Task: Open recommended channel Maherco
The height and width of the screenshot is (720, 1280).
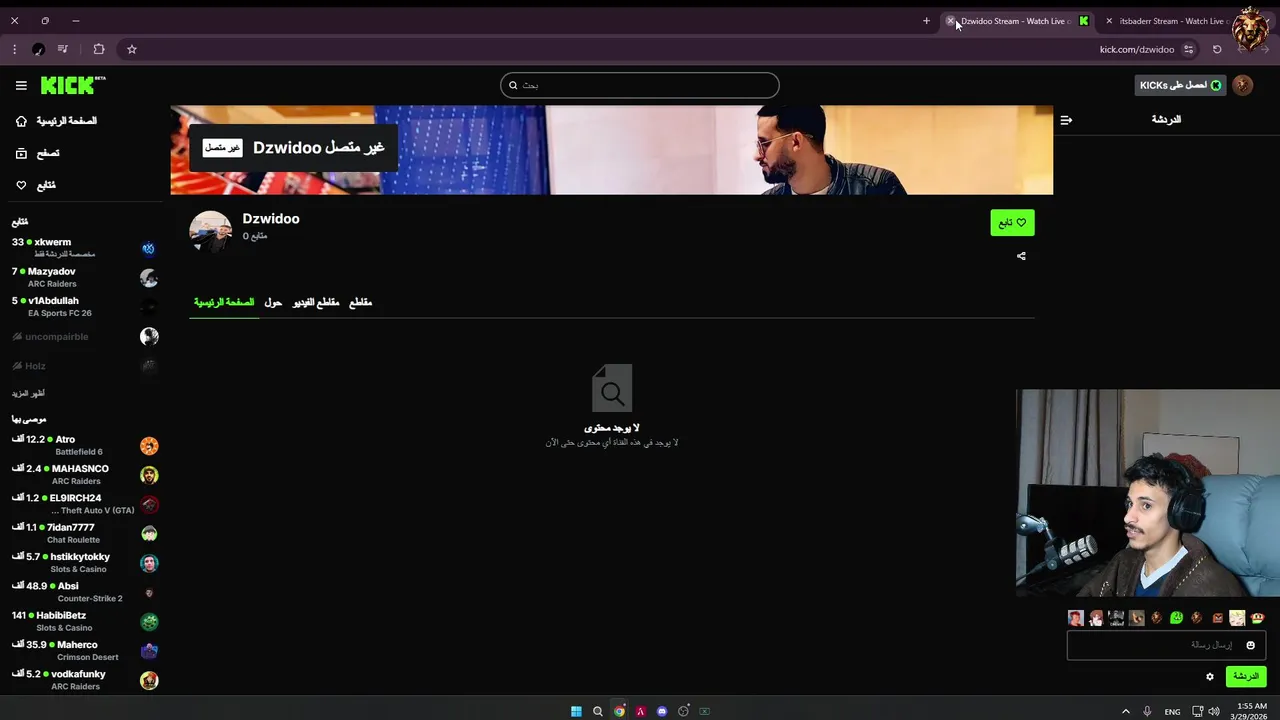Action: tap(84, 650)
